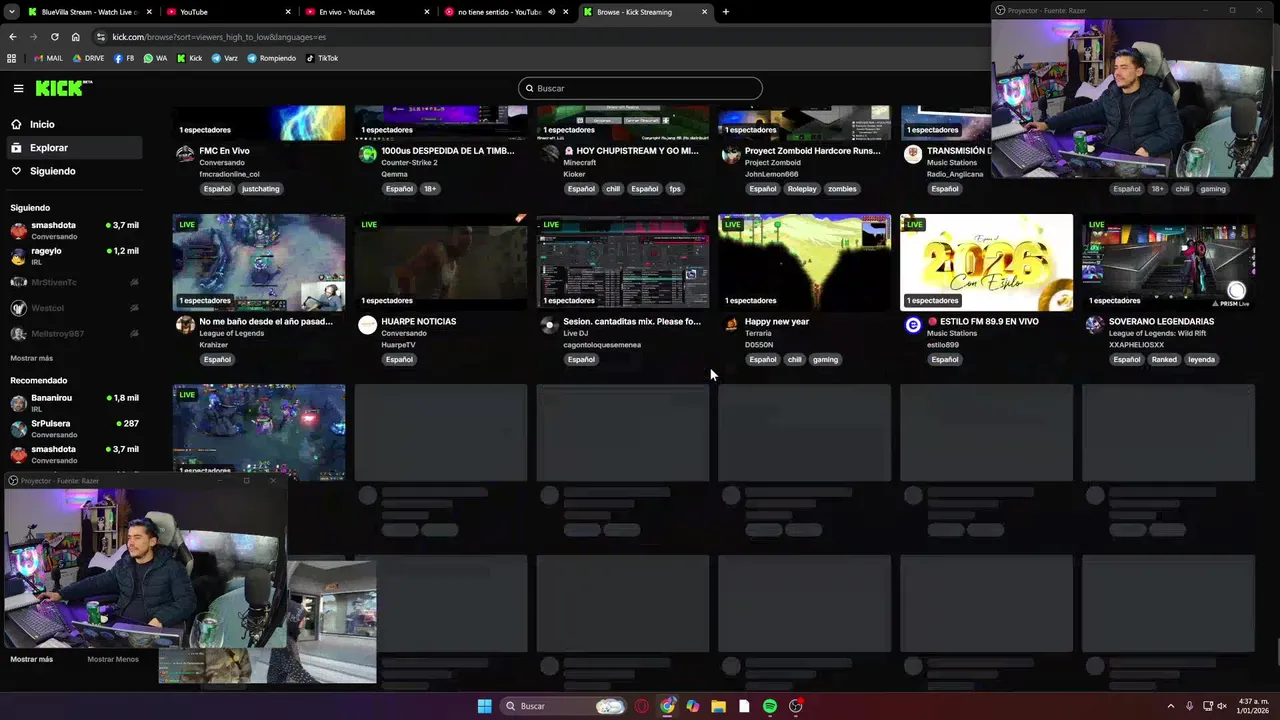This screenshot has width=1280, height=720.
Task: Switch to the YouTube tab
Action: 228,12
